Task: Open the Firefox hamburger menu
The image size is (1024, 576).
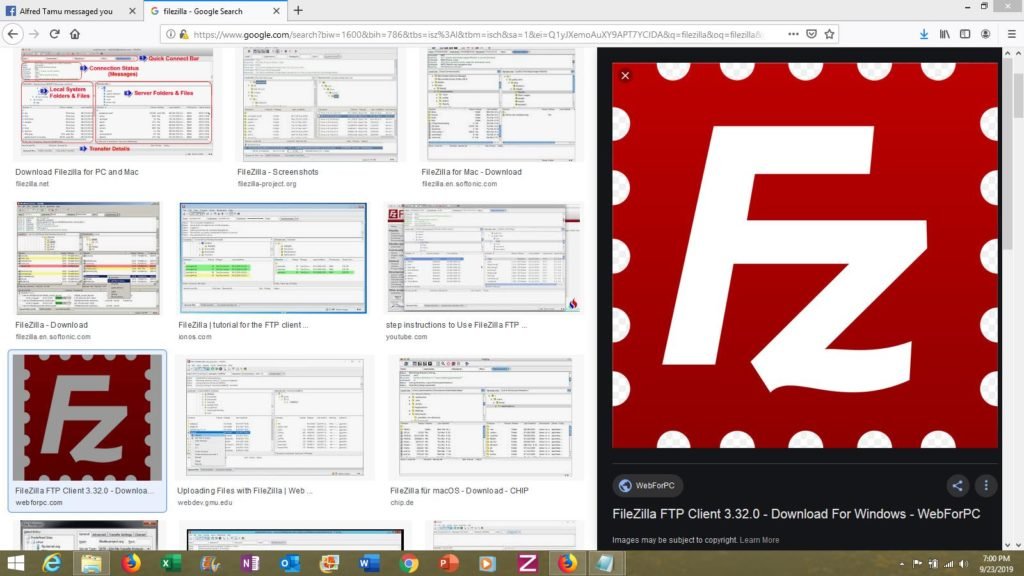Action: coord(1012,34)
